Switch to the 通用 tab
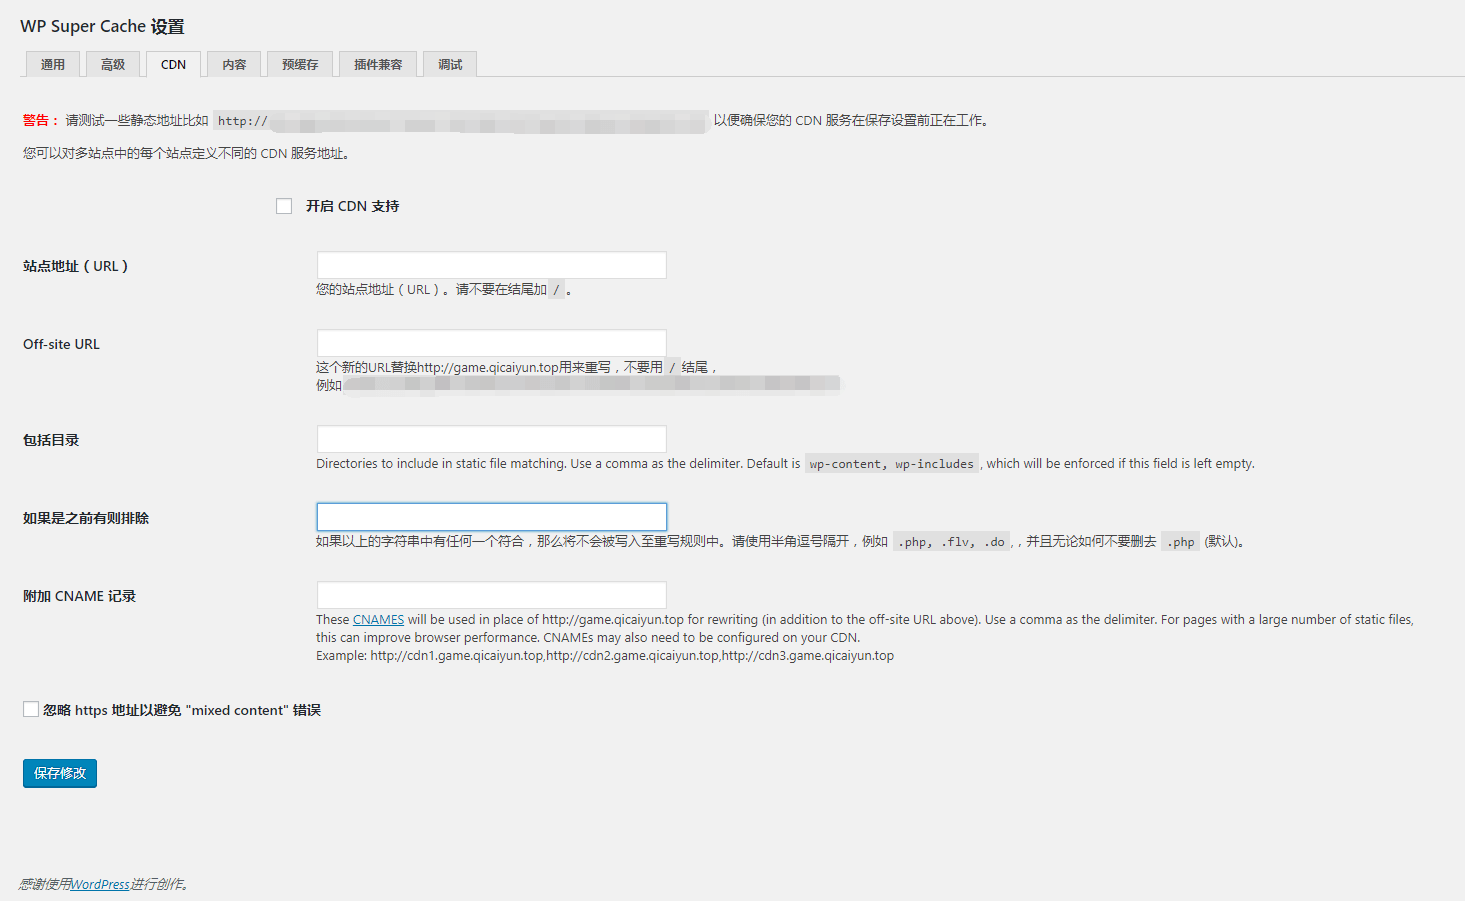Image resolution: width=1465 pixels, height=901 pixels. 53,65
